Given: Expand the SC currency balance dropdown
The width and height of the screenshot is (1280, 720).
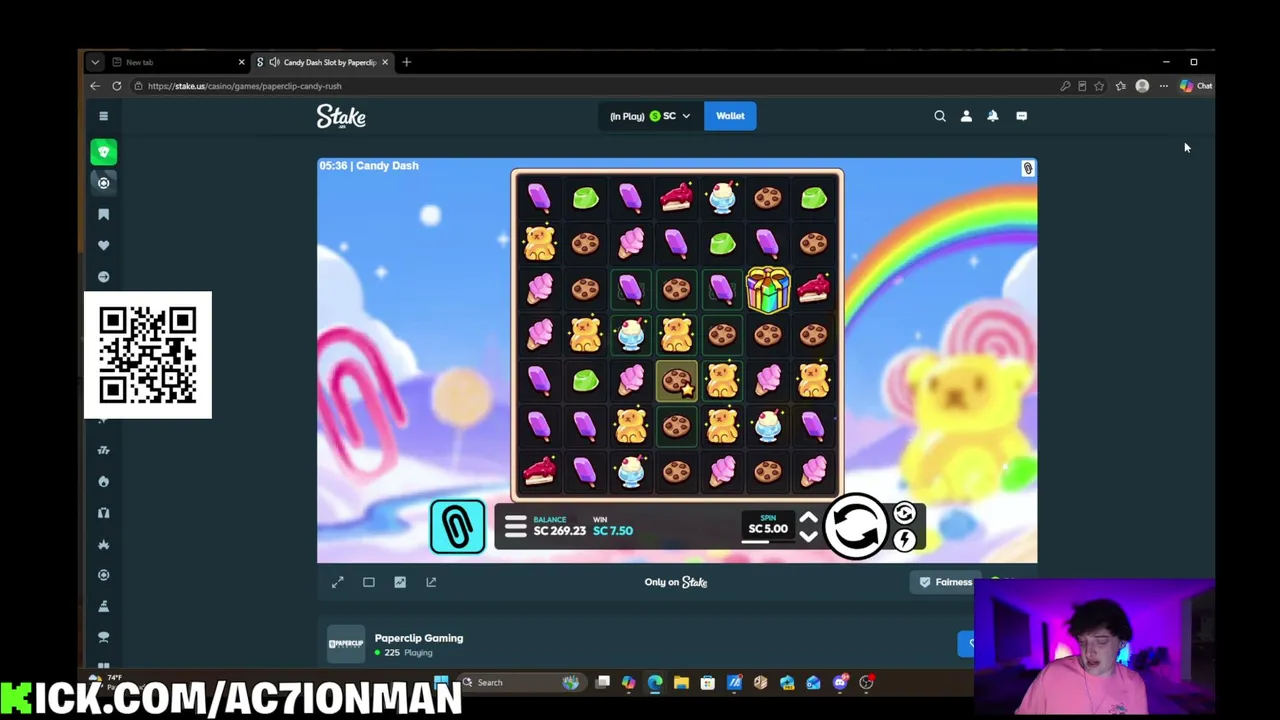Looking at the screenshot, I should (650, 116).
